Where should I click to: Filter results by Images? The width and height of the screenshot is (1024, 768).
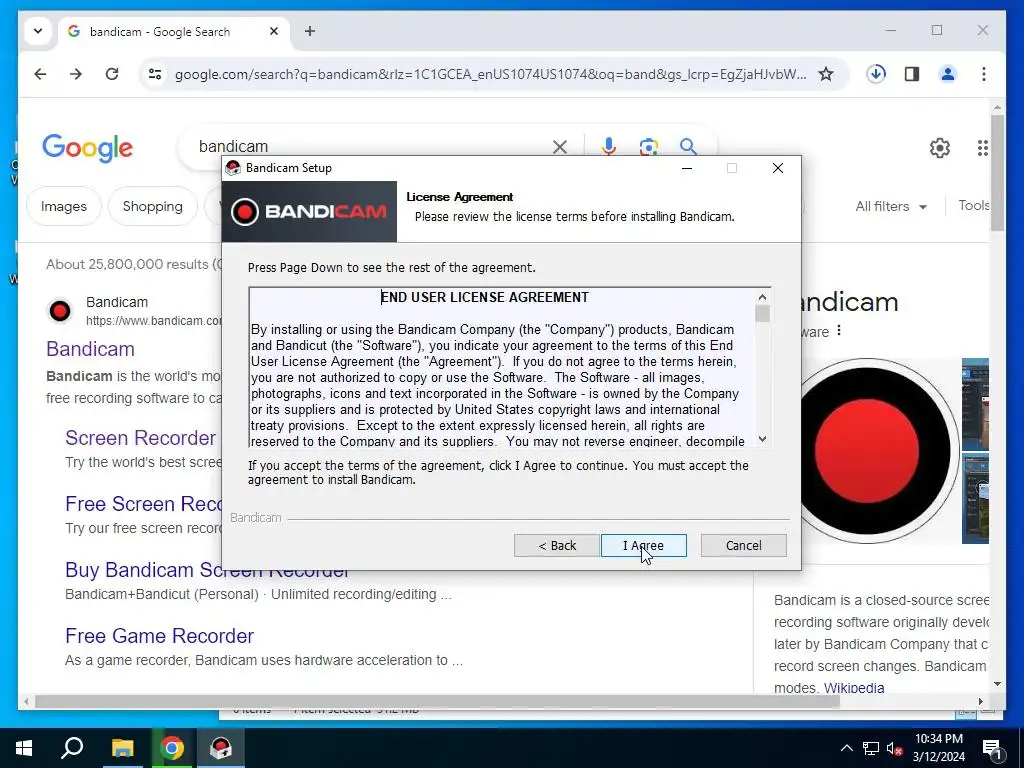(x=64, y=206)
